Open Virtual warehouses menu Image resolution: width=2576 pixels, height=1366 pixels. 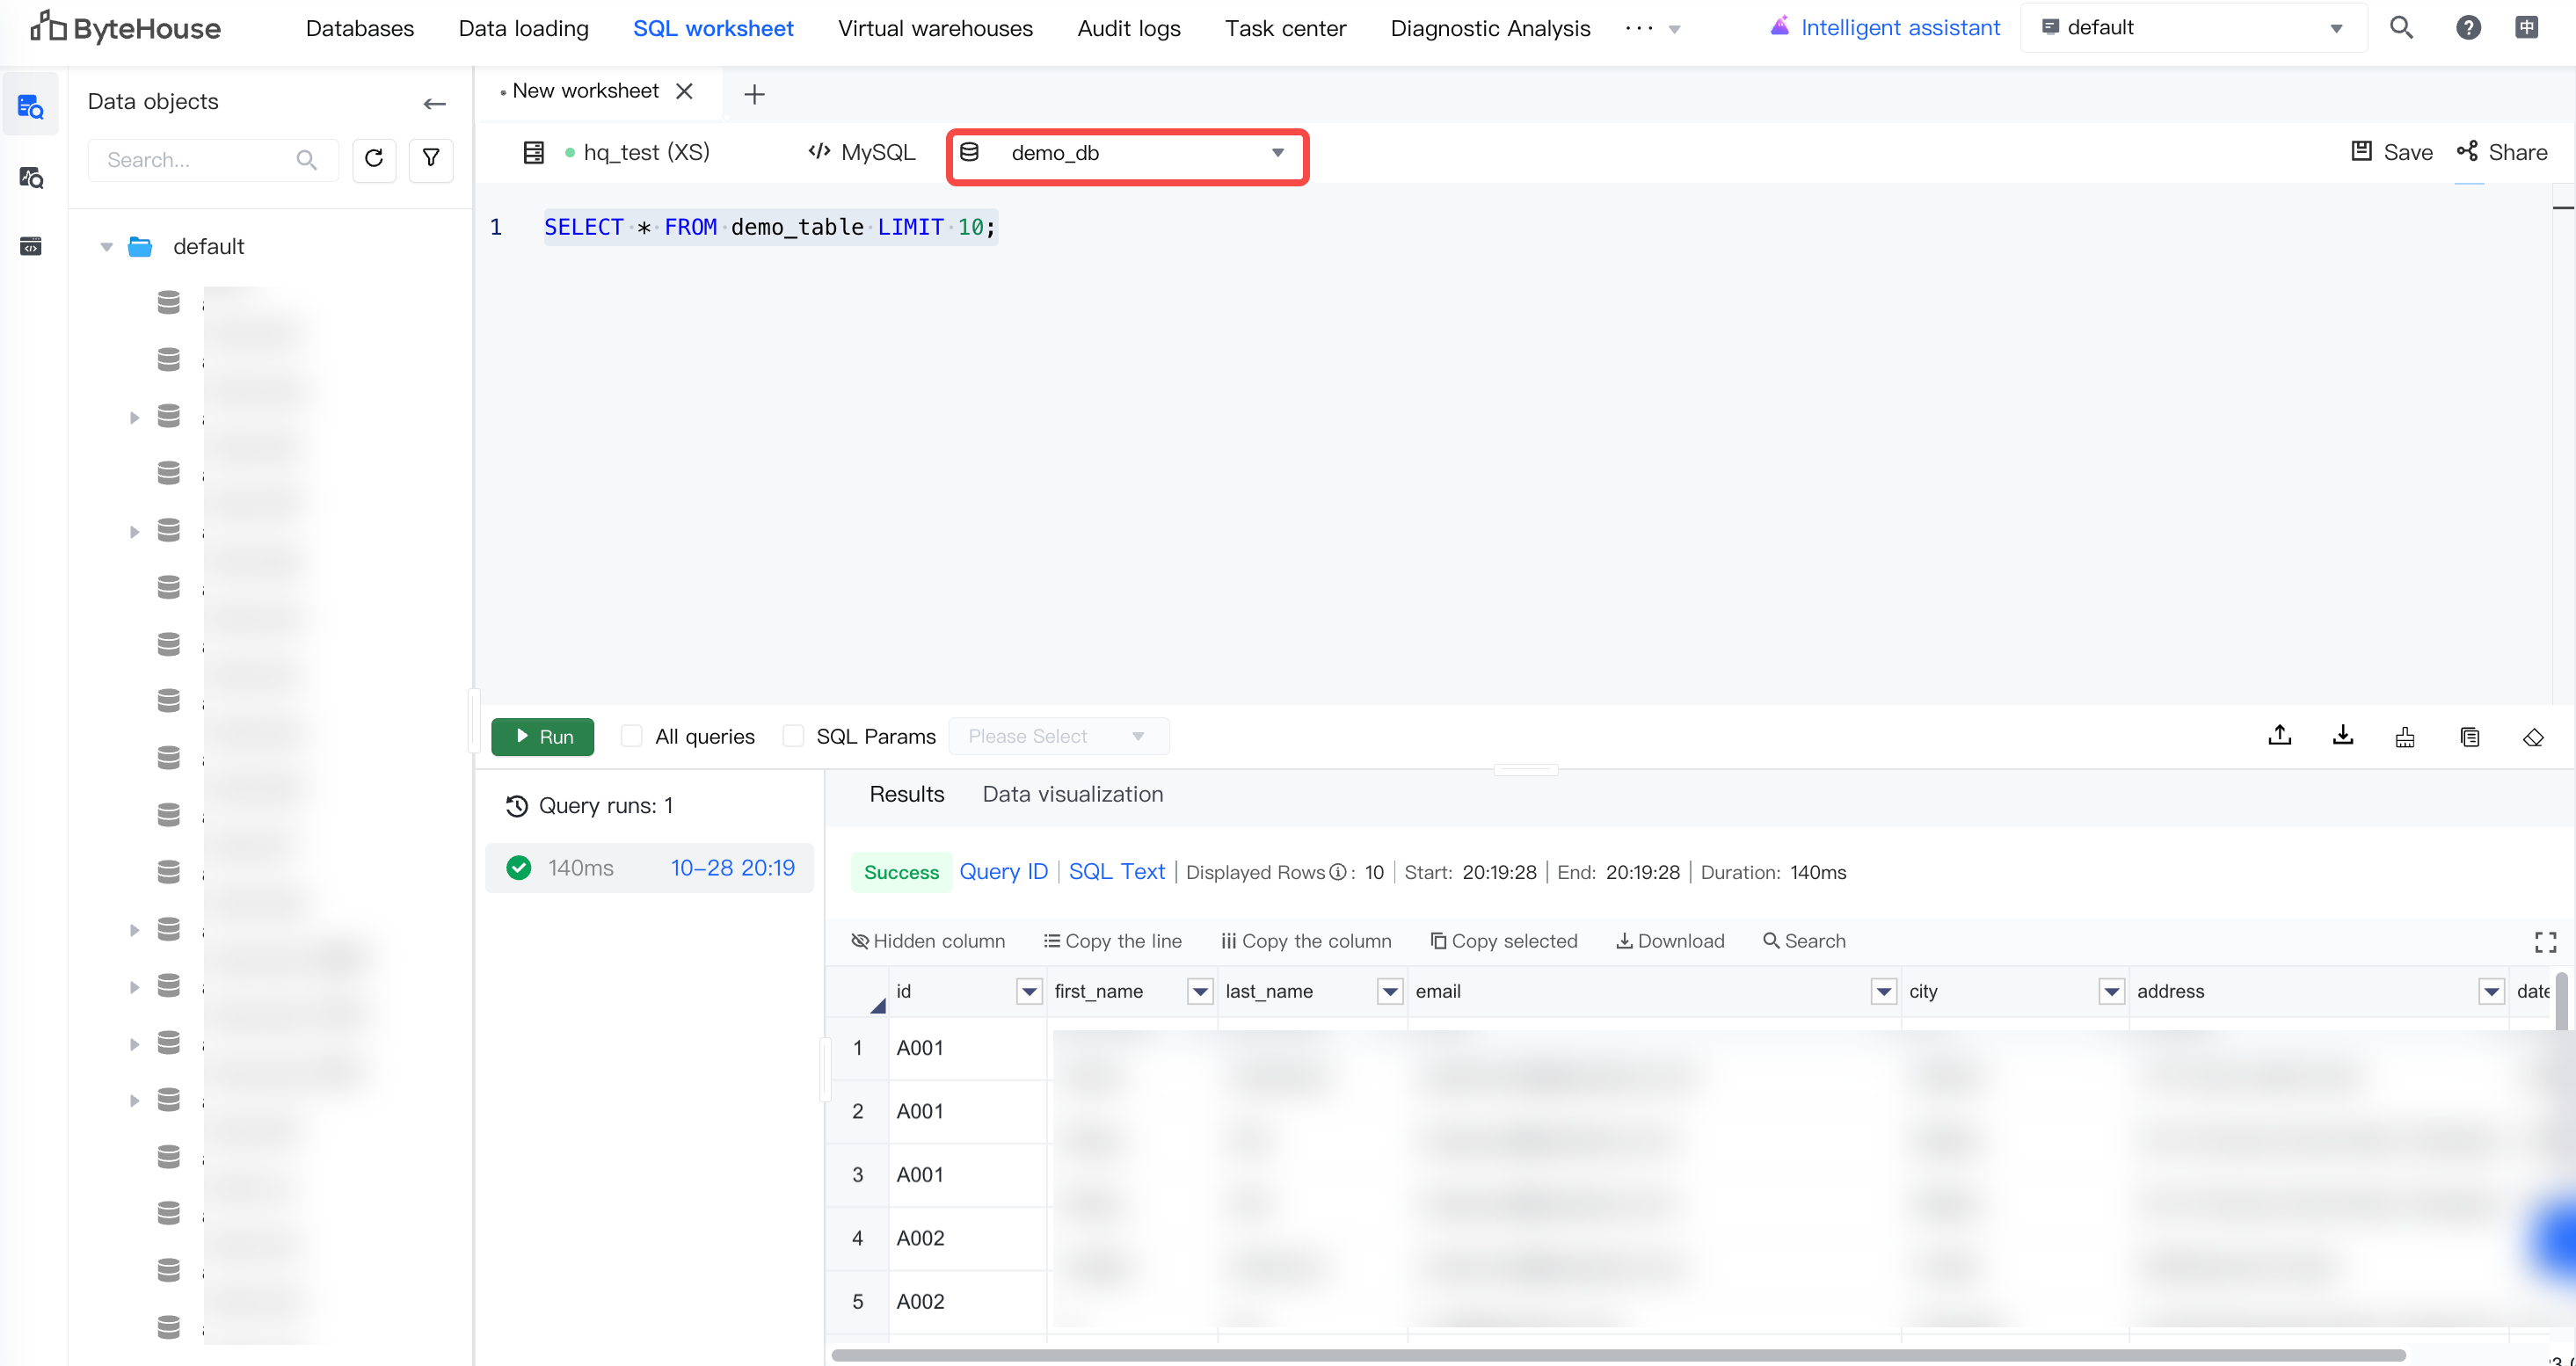pyautogui.click(x=934, y=28)
